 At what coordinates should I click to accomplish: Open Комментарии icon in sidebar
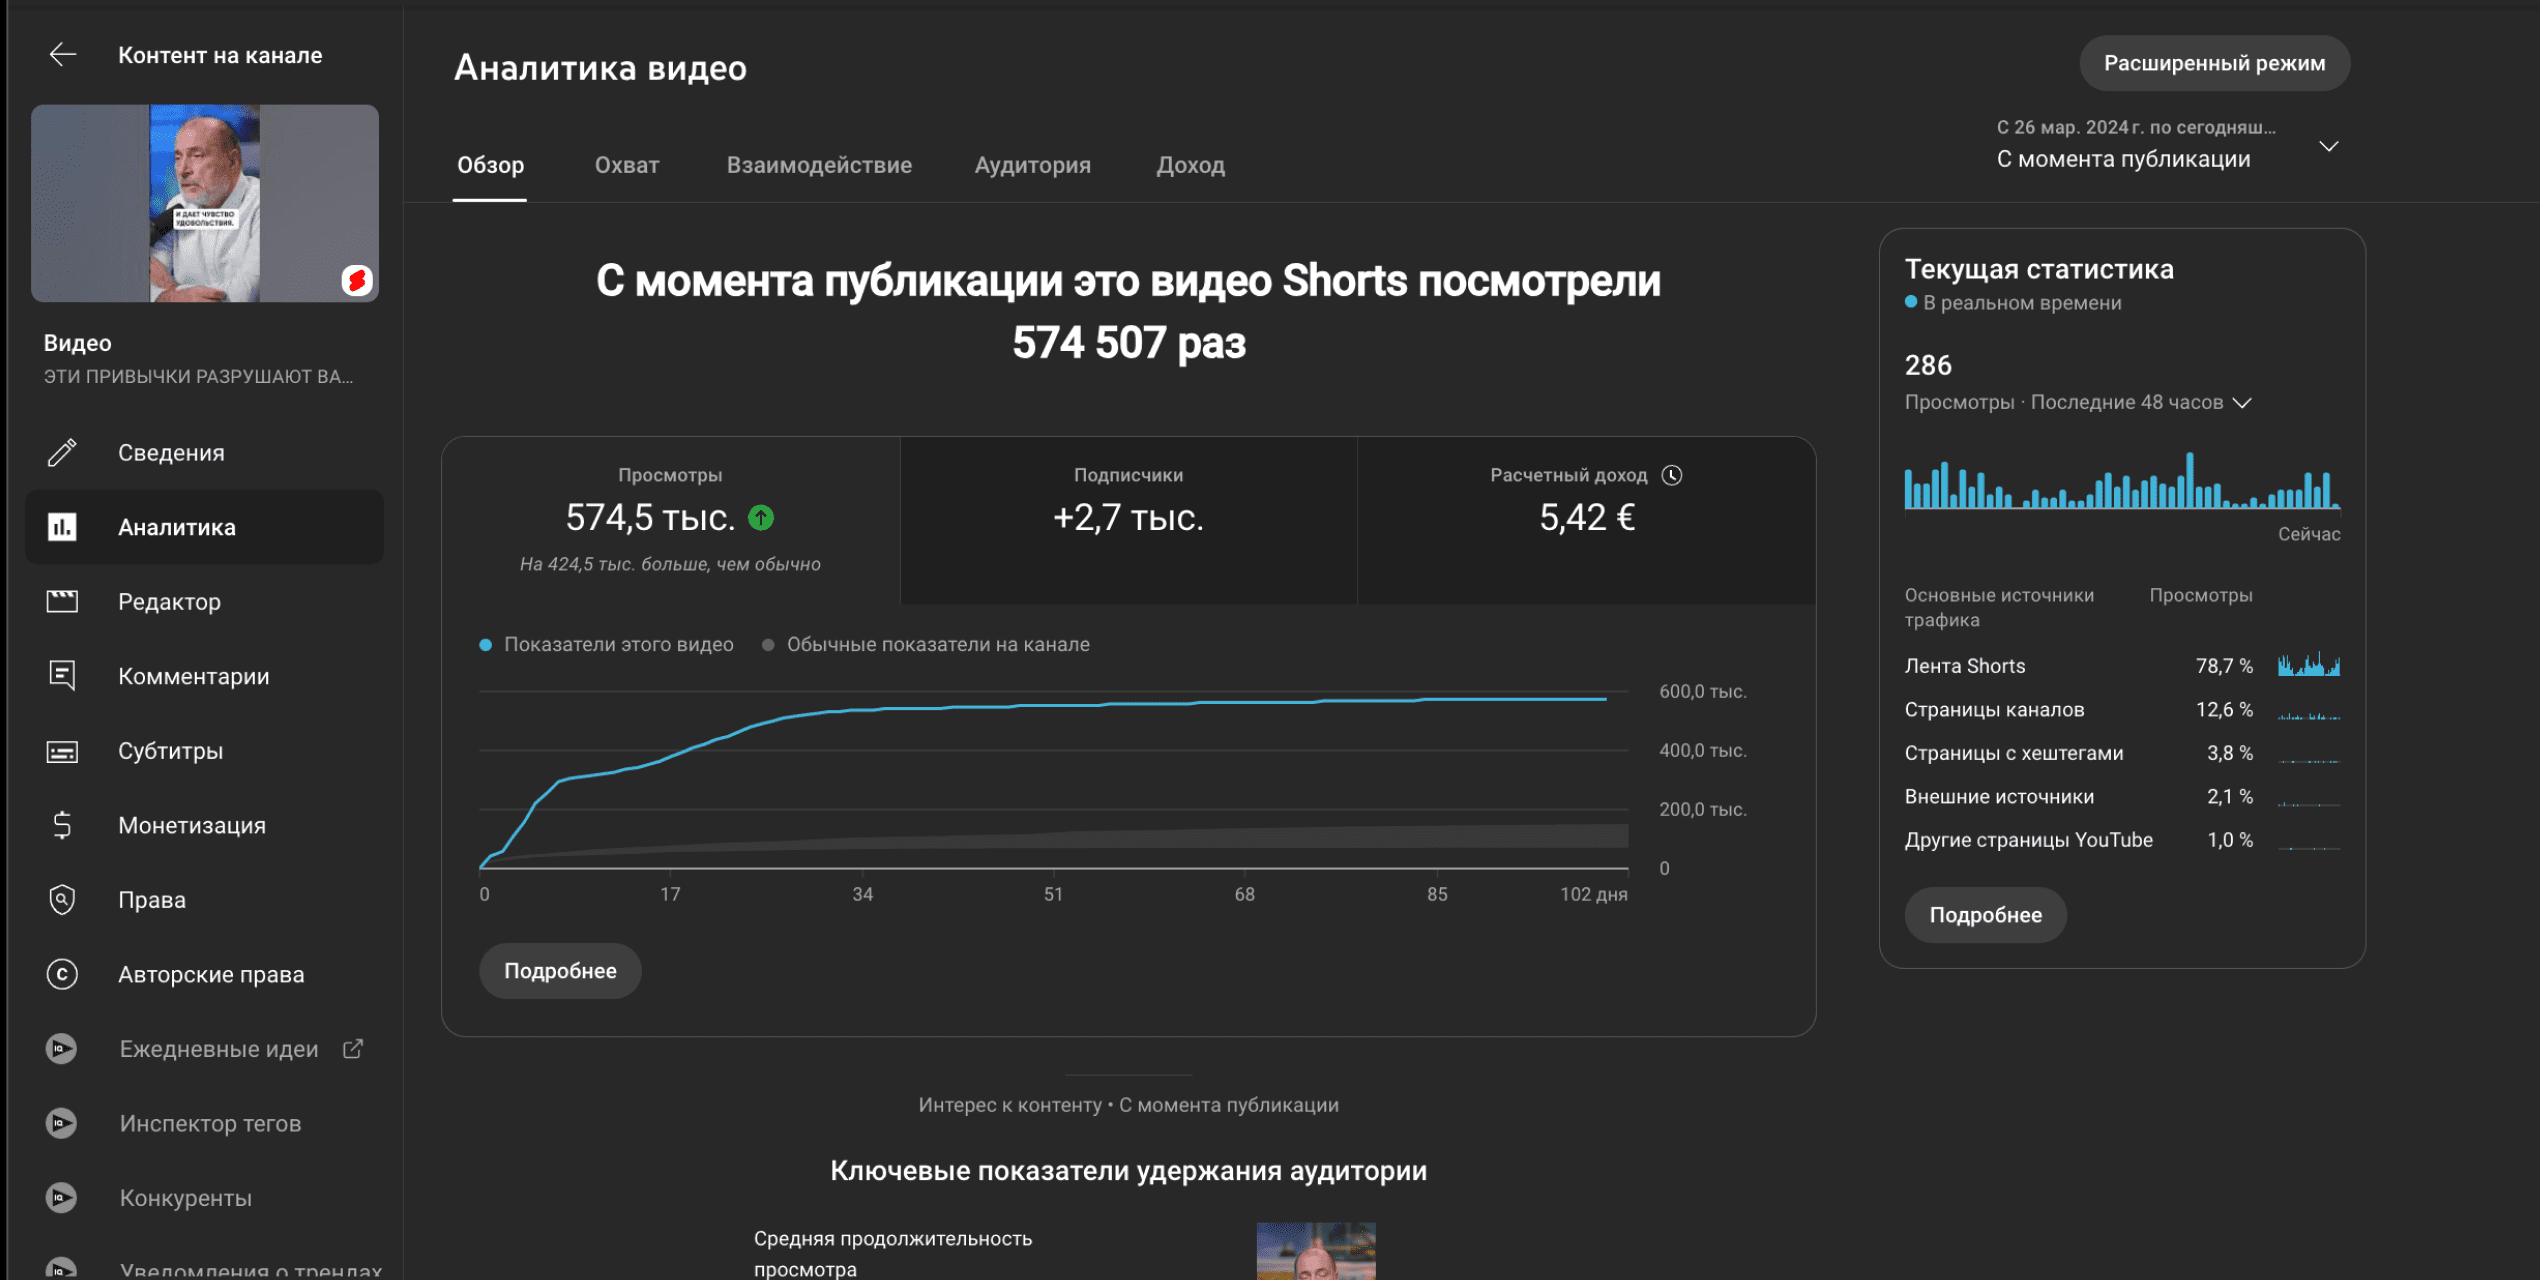coord(62,677)
